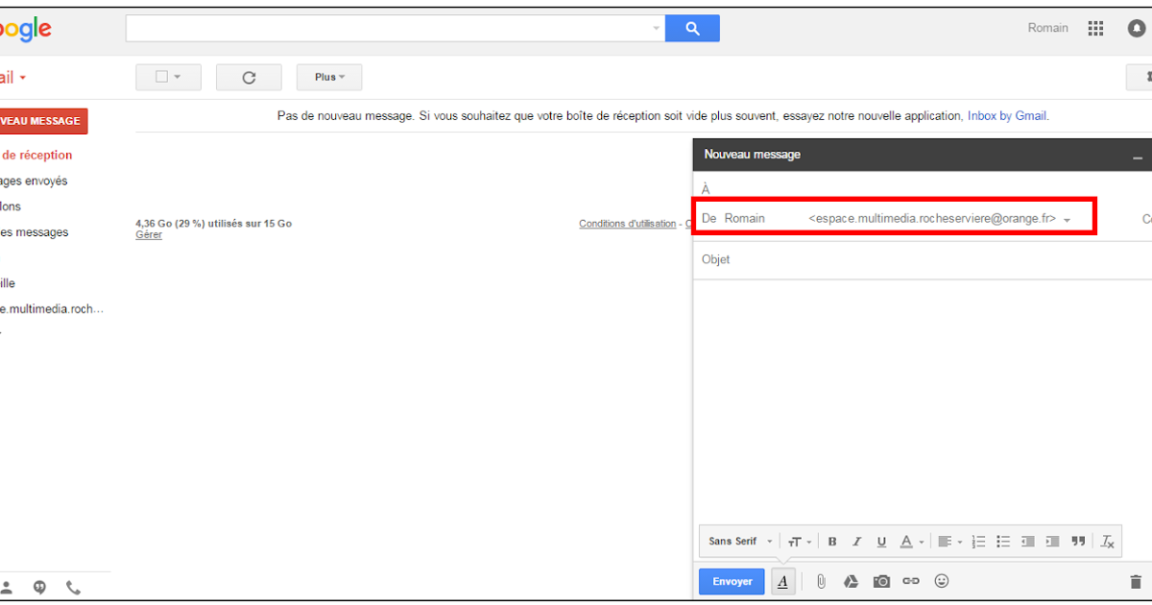The width and height of the screenshot is (1152, 605).
Task: Tick the select-all messages checkbox
Action: [x=162, y=76]
